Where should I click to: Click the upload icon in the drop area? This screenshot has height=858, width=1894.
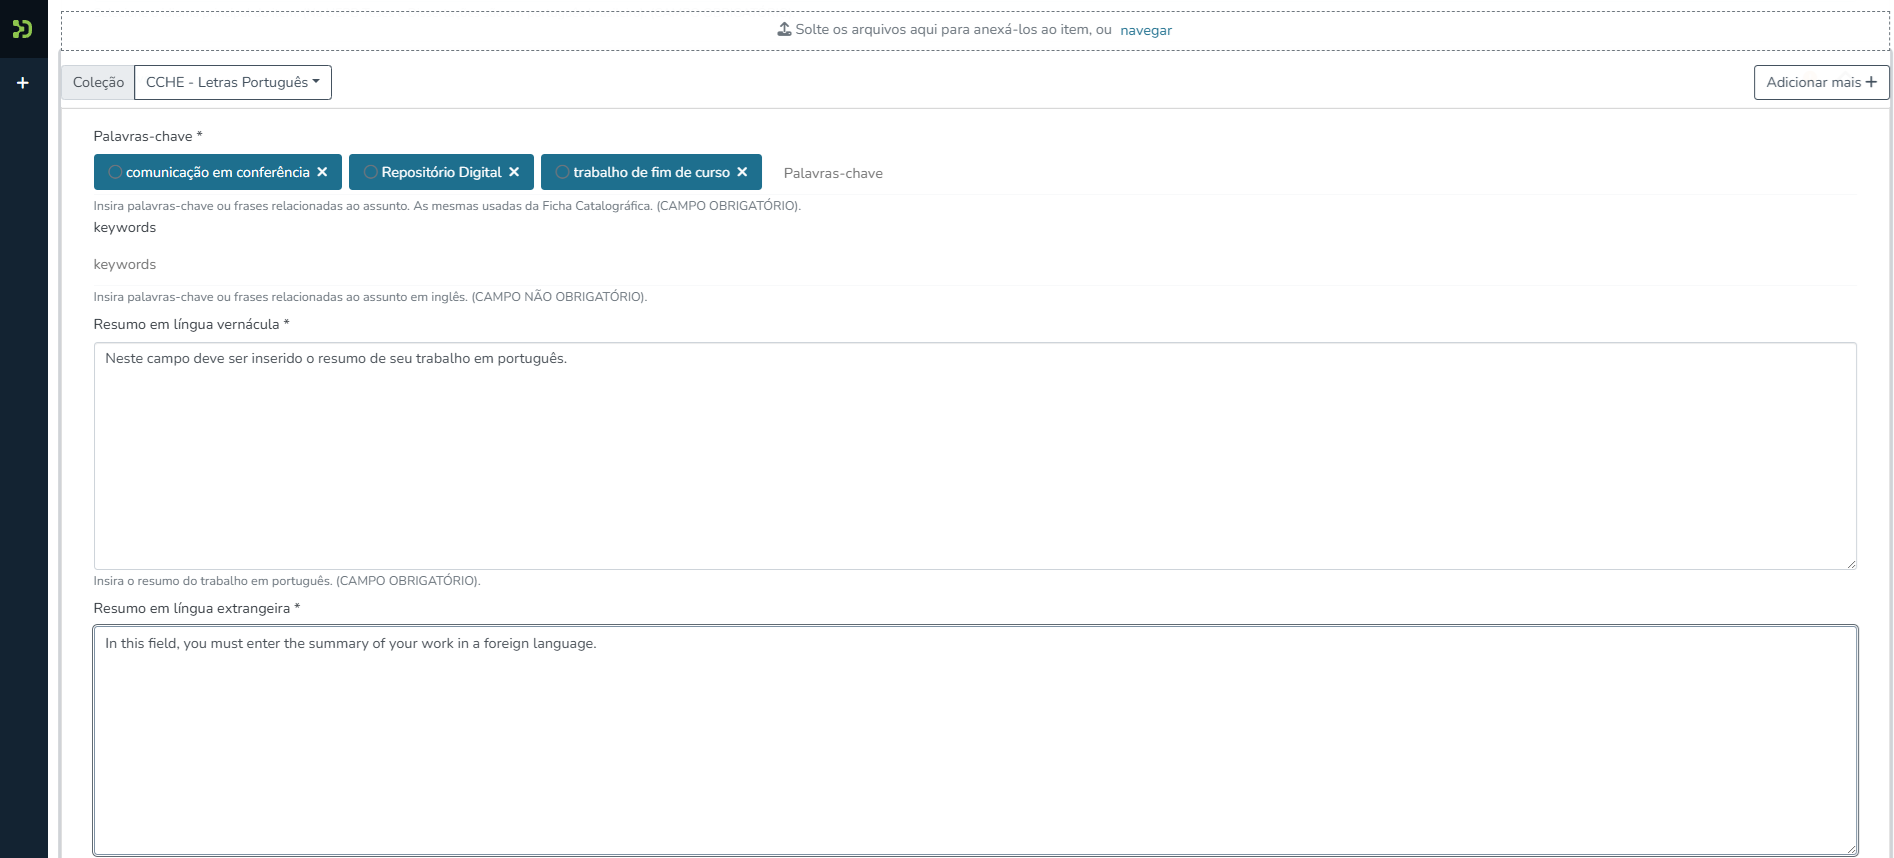pos(784,29)
